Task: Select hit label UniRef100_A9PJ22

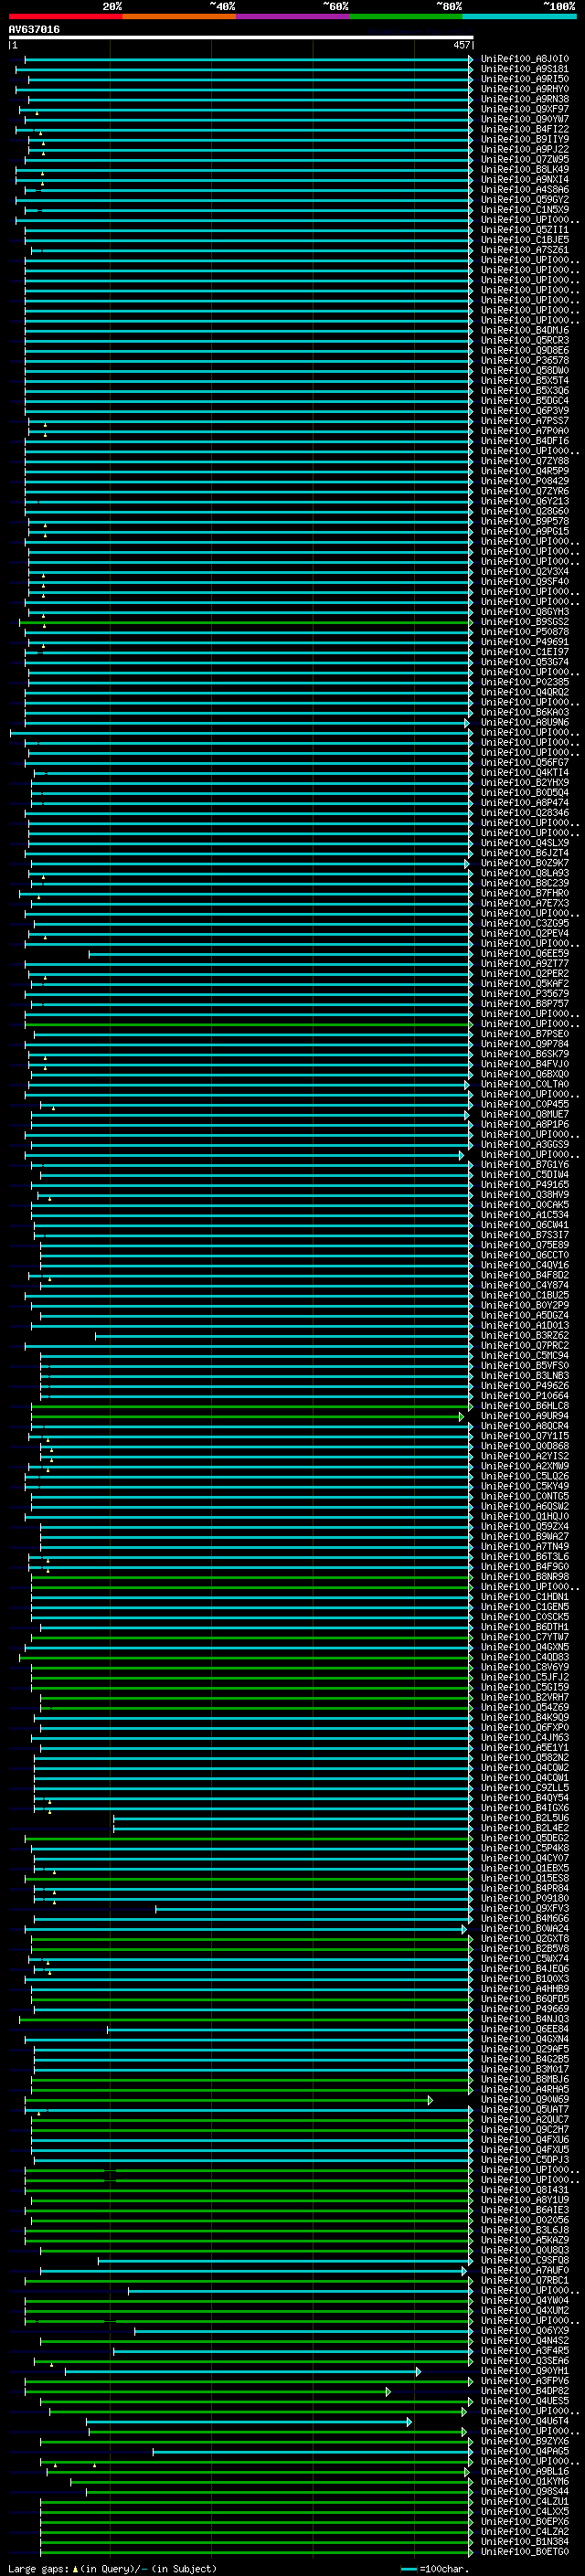Action: [524, 149]
